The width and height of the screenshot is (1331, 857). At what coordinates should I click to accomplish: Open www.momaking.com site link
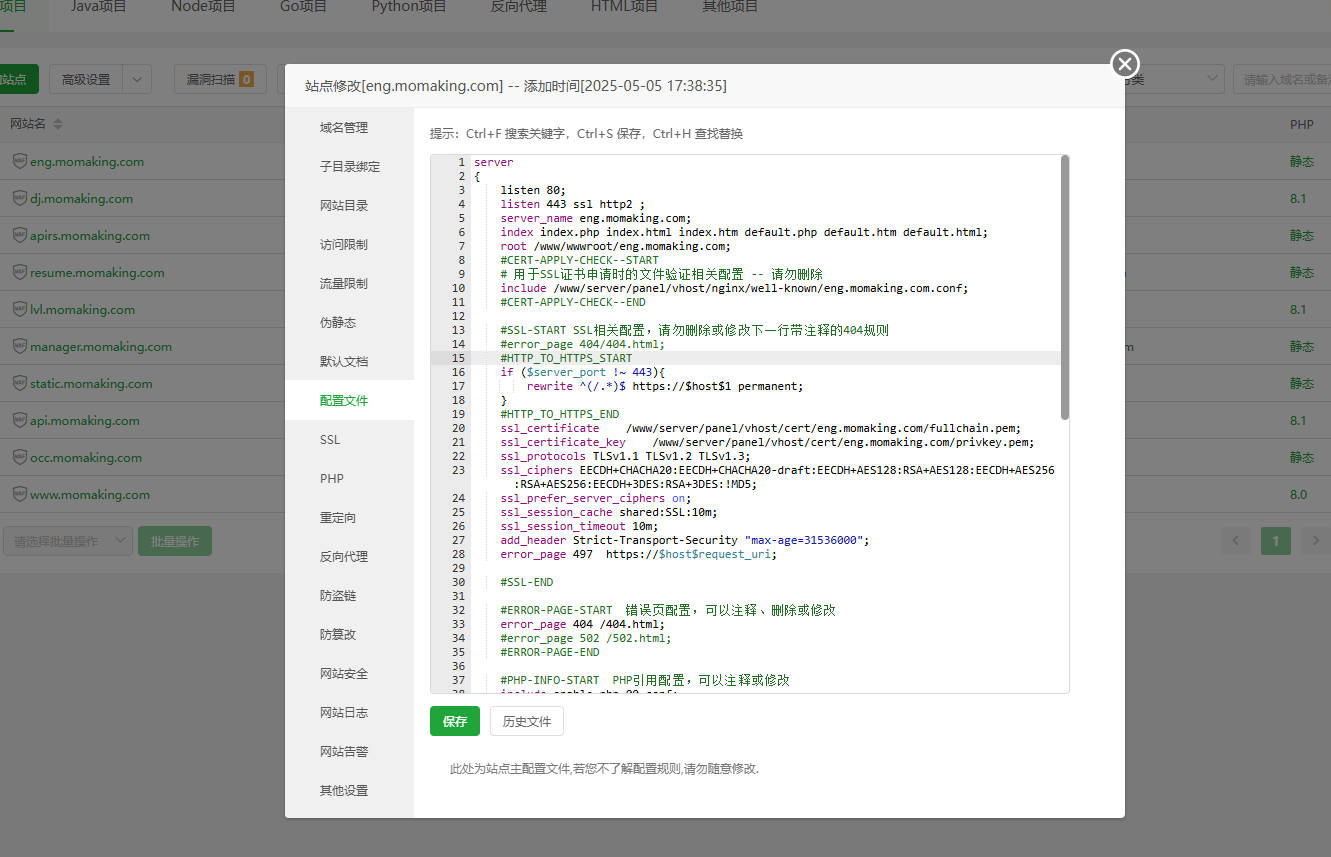coord(90,494)
